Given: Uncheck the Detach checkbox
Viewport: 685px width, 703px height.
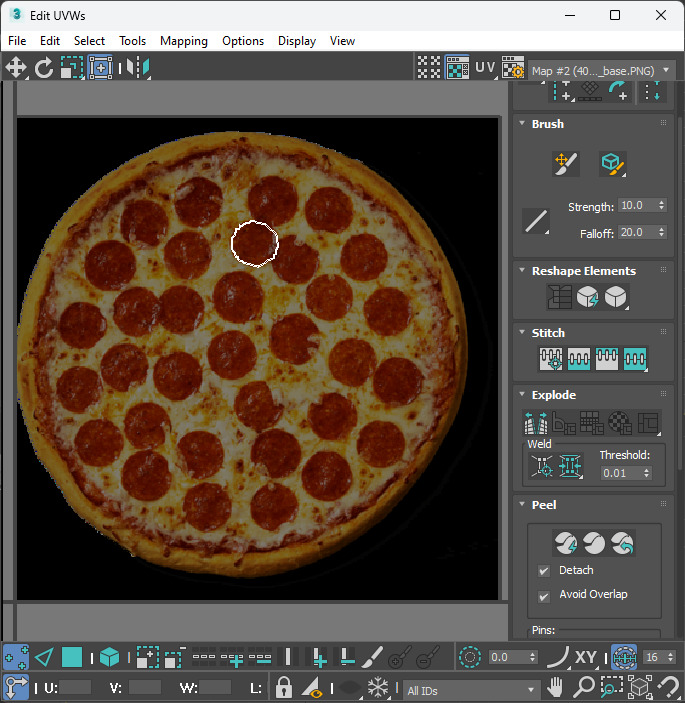Looking at the screenshot, I should coord(544,571).
